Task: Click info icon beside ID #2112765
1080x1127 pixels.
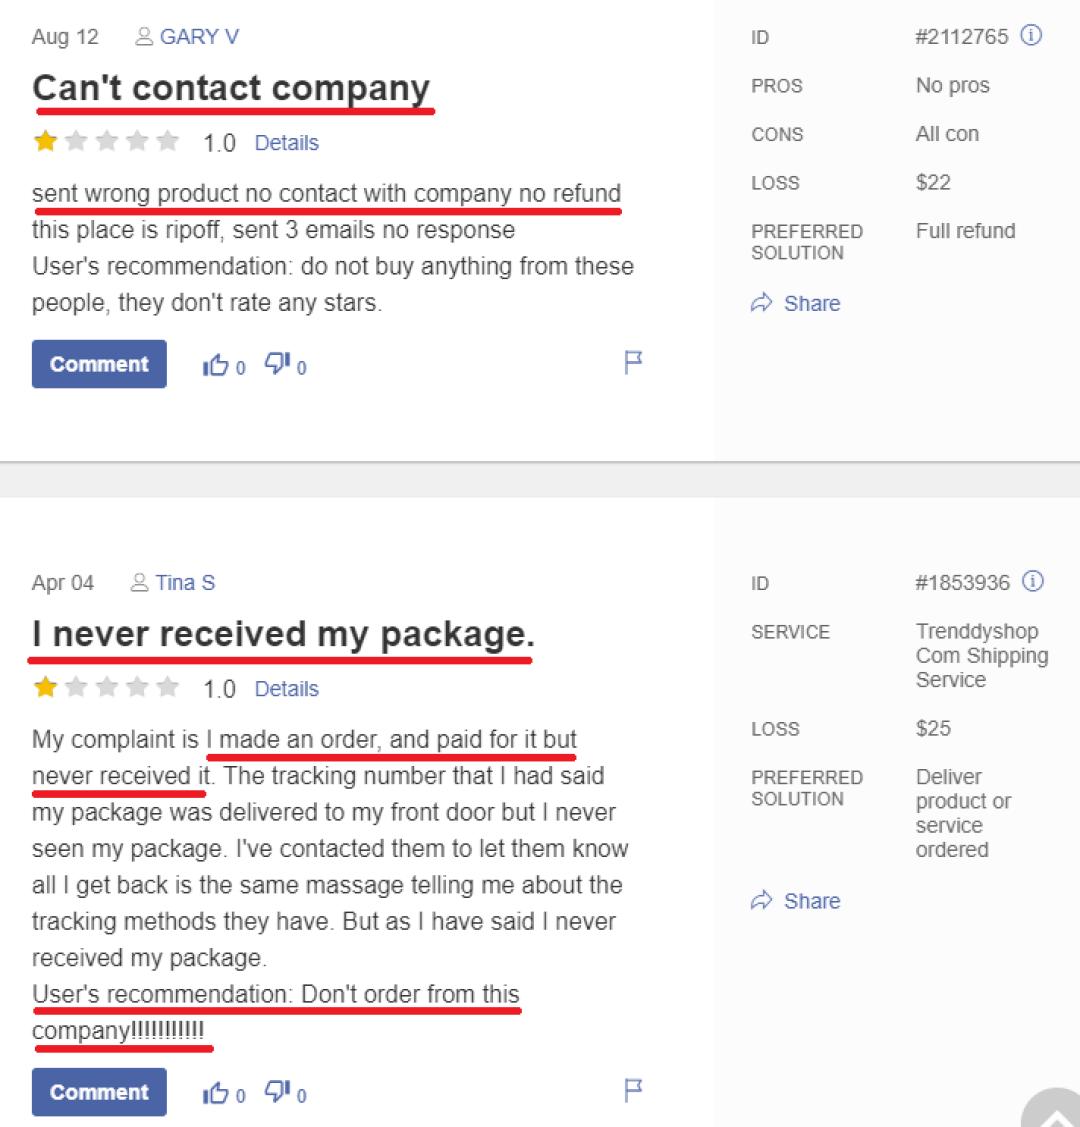Action: (1031, 36)
